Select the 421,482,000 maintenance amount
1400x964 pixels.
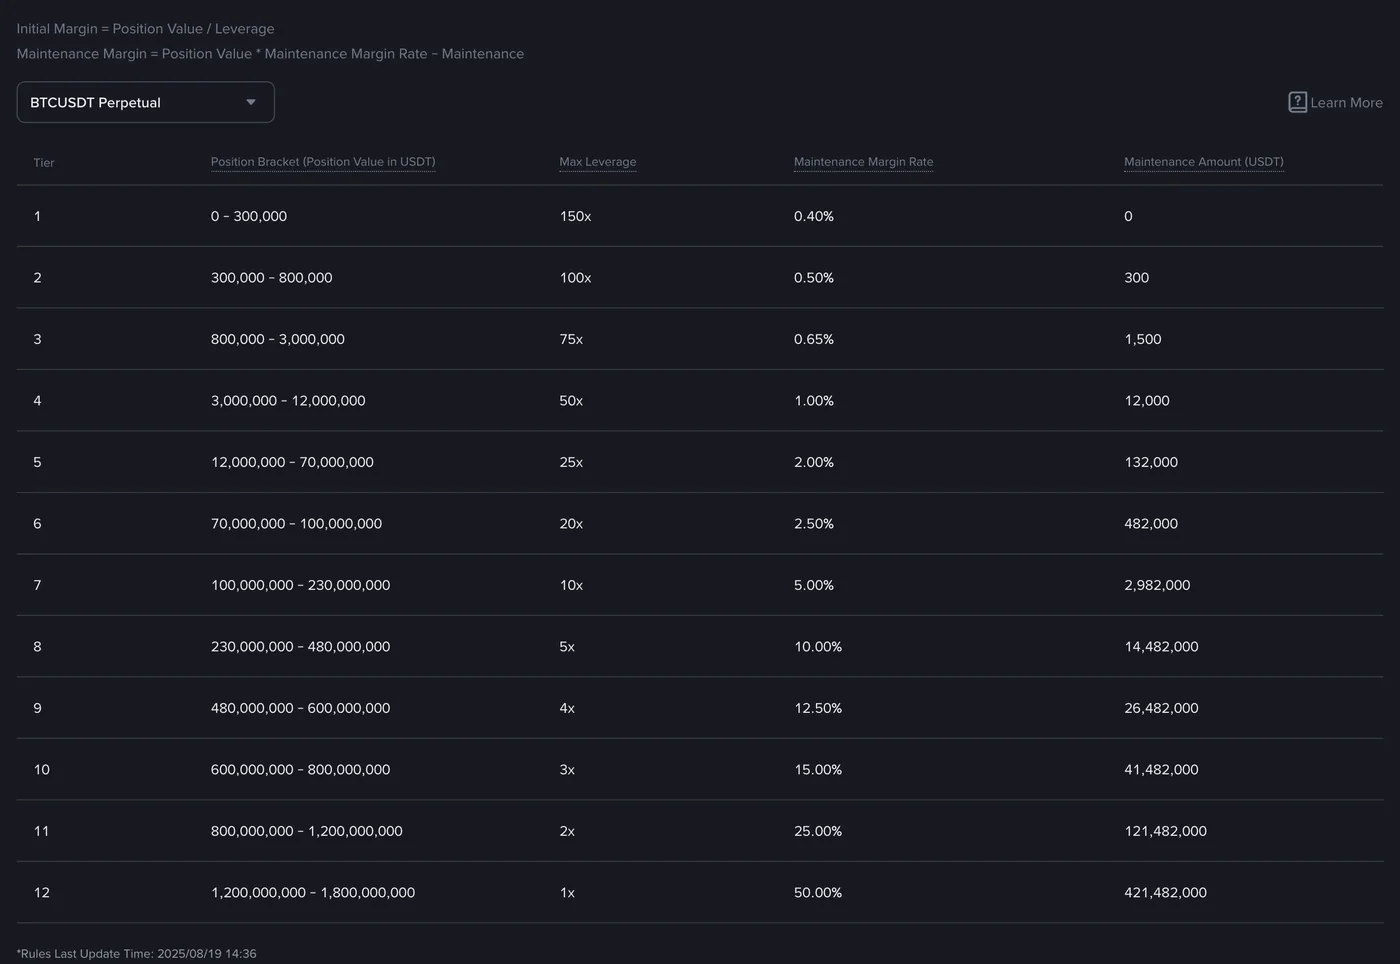[x=1165, y=893]
